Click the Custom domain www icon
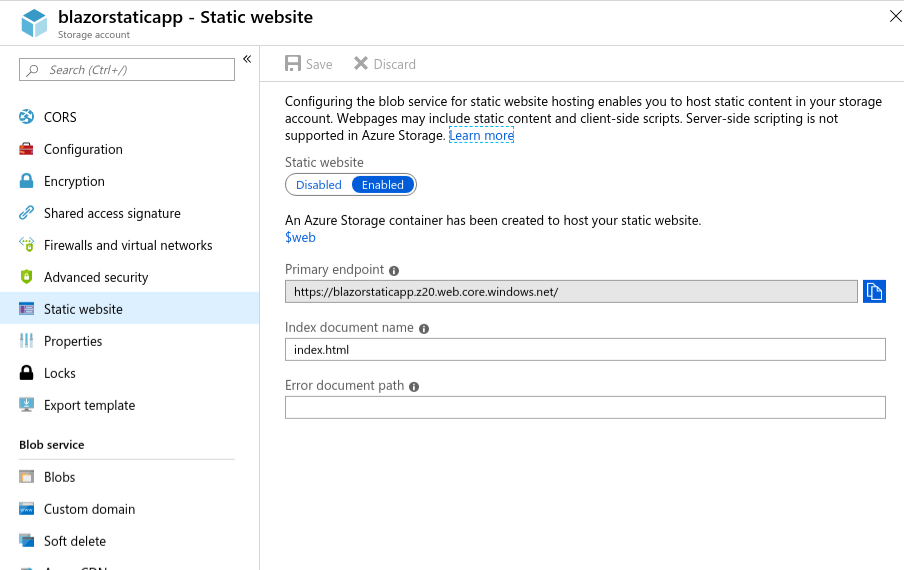 pyautogui.click(x=26, y=509)
